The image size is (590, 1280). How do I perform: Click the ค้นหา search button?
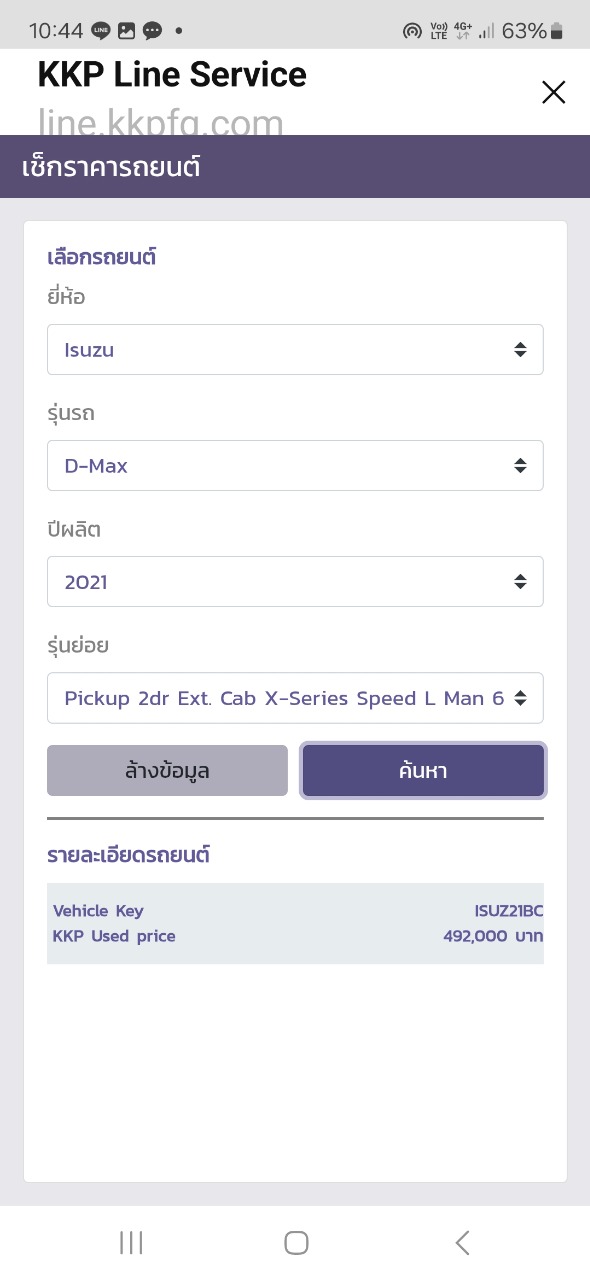pos(423,771)
